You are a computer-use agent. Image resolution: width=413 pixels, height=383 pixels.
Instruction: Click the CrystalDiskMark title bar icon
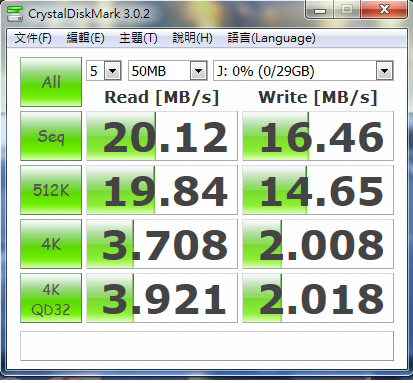tap(15, 14)
